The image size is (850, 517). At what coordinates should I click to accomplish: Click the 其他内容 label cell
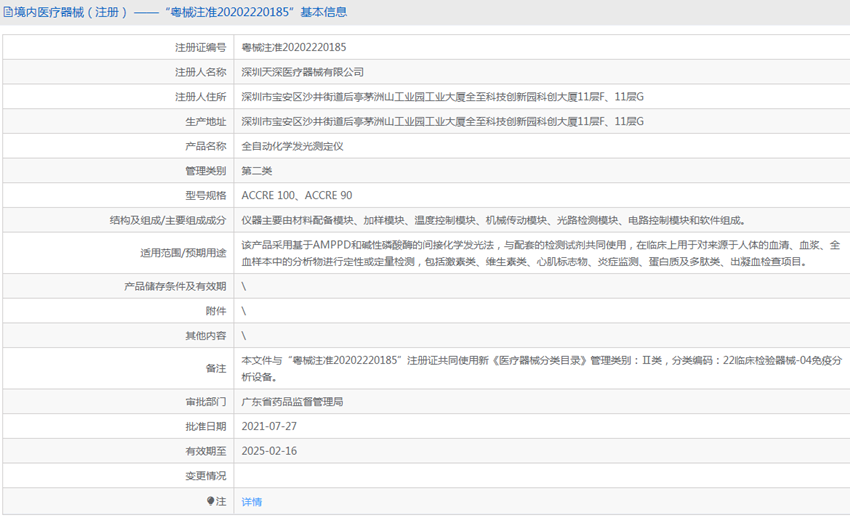(x=118, y=335)
